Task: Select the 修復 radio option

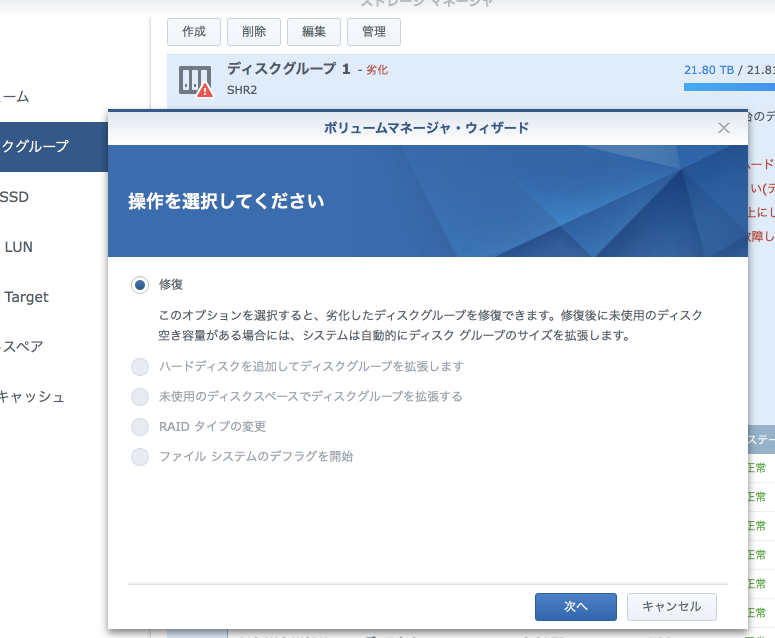Action: [x=140, y=285]
